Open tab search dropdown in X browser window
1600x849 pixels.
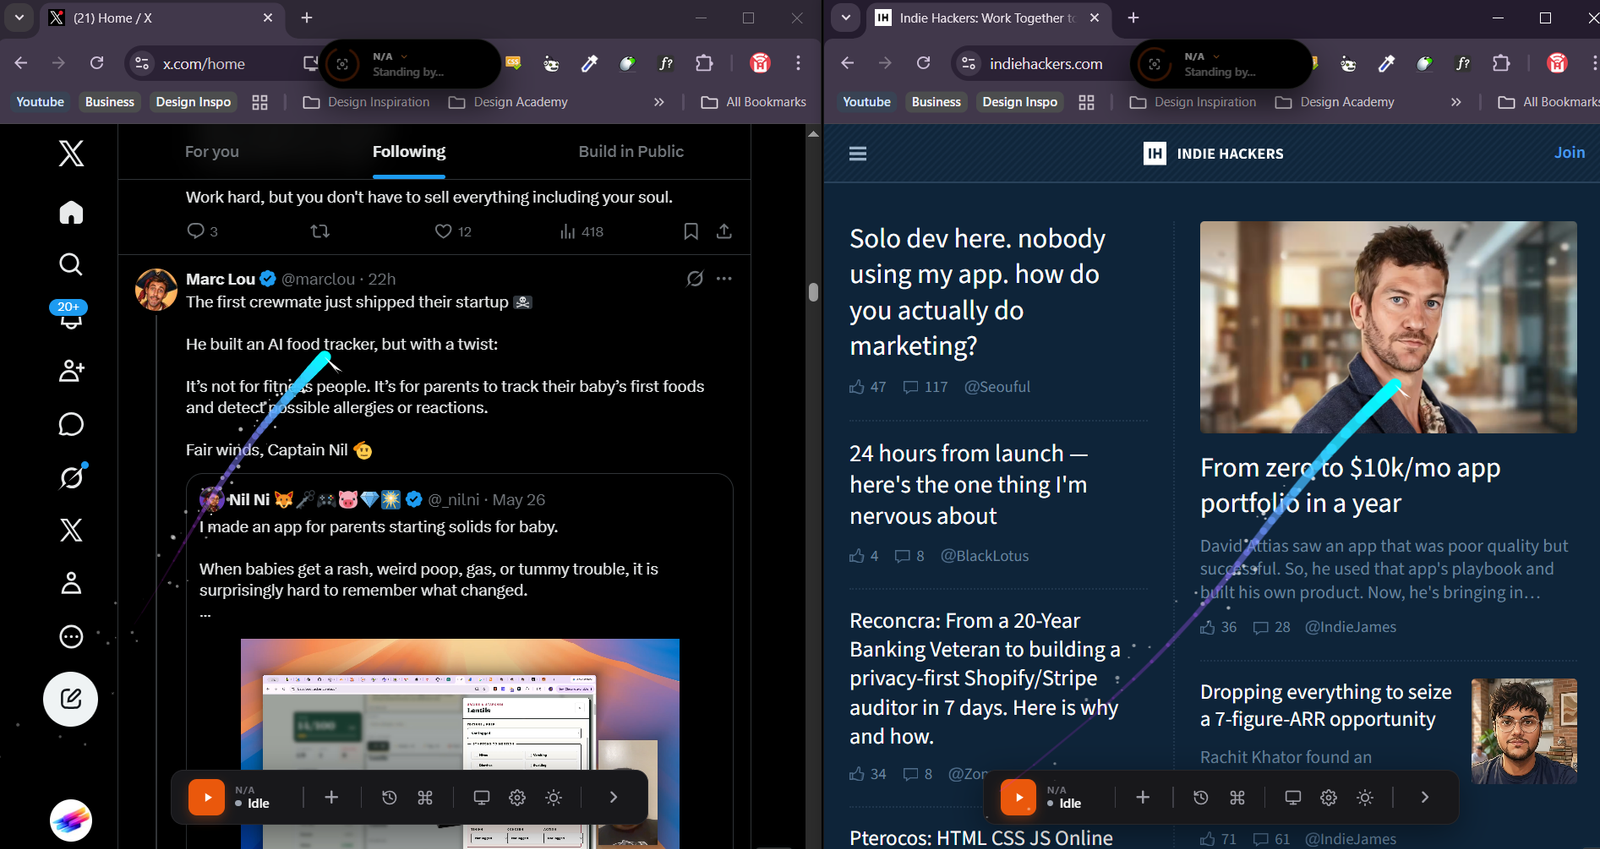(x=19, y=18)
